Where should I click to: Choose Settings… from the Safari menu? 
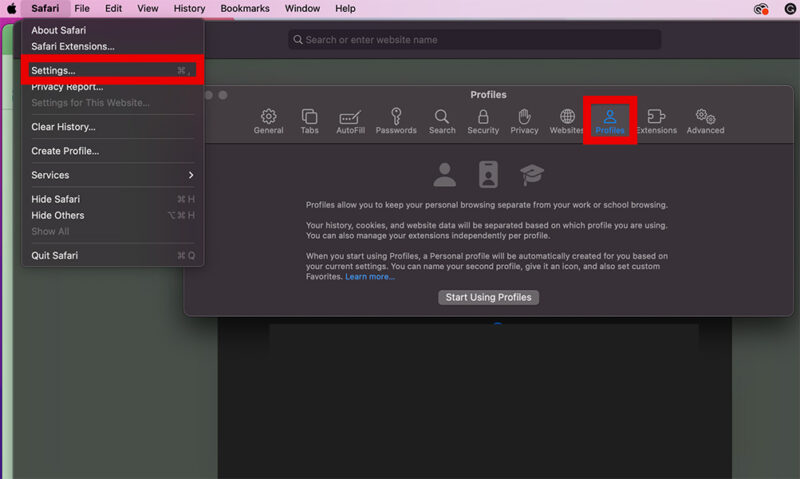point(112,70)
